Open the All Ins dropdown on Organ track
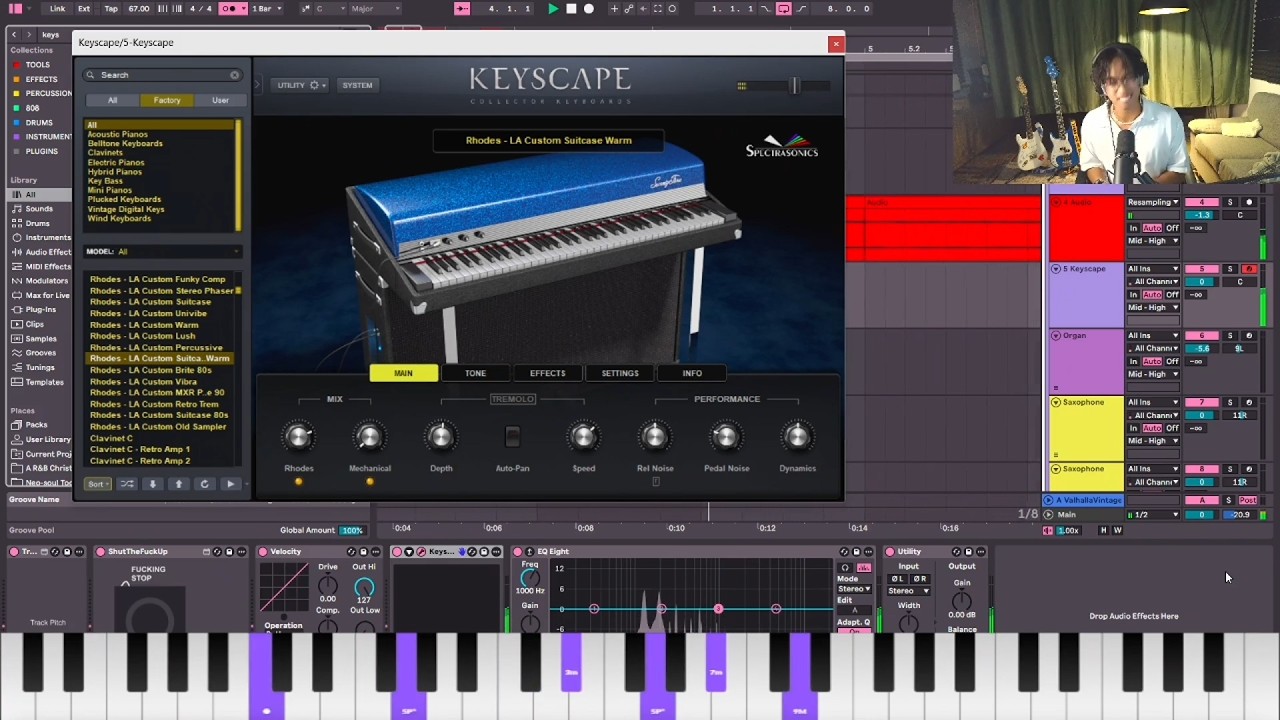Screen dimensions: 1280x720 (x=1153, y=336)
